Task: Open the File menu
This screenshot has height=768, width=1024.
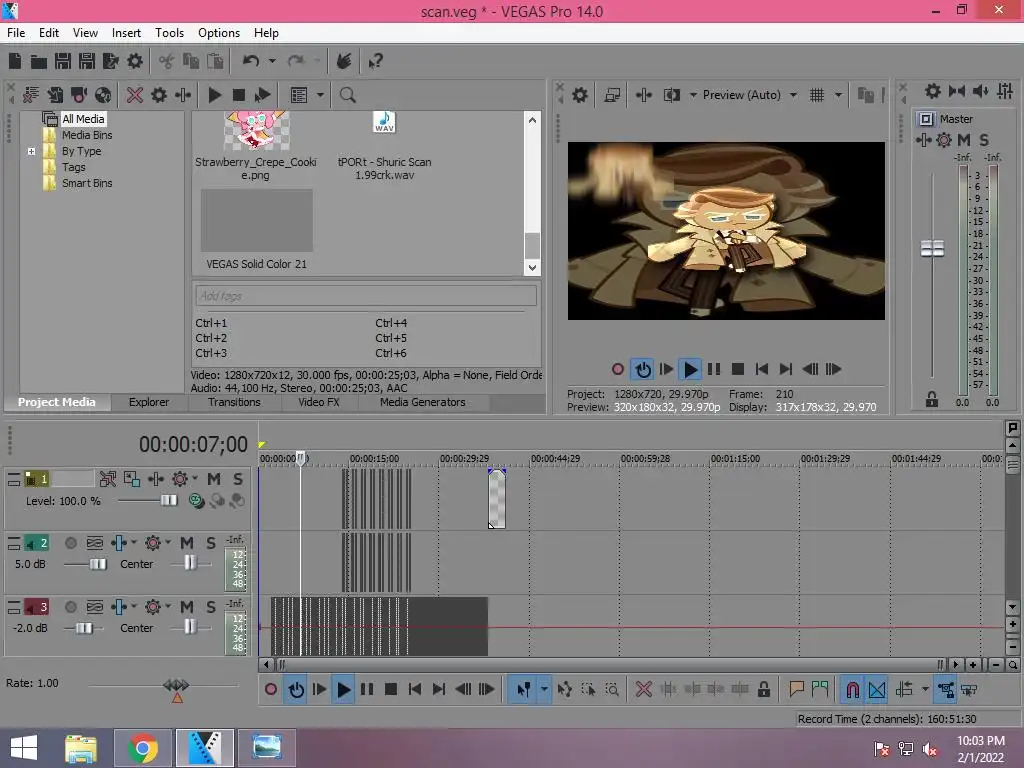Action: click(x=16, y=33)
